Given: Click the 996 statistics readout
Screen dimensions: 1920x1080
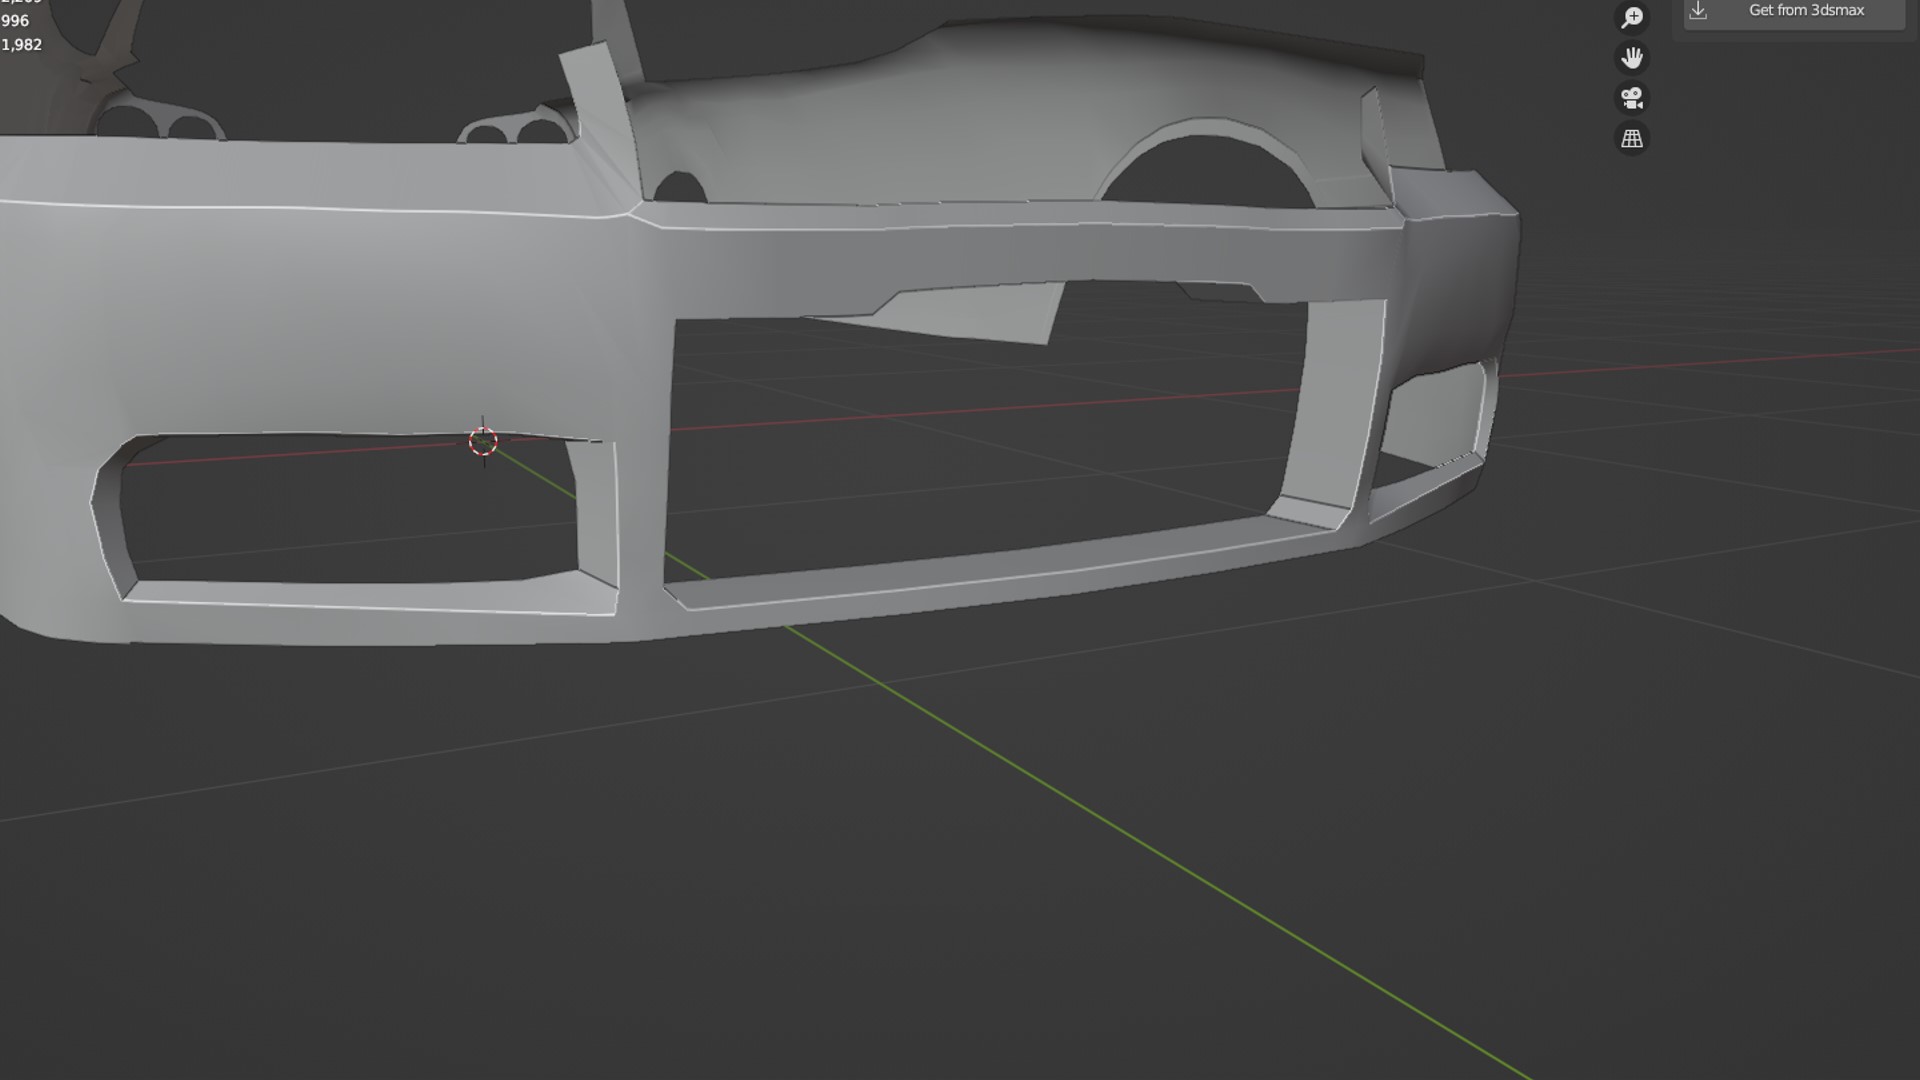Looking at the screenshot, I should pyautogui.click(x=15, y=21).
